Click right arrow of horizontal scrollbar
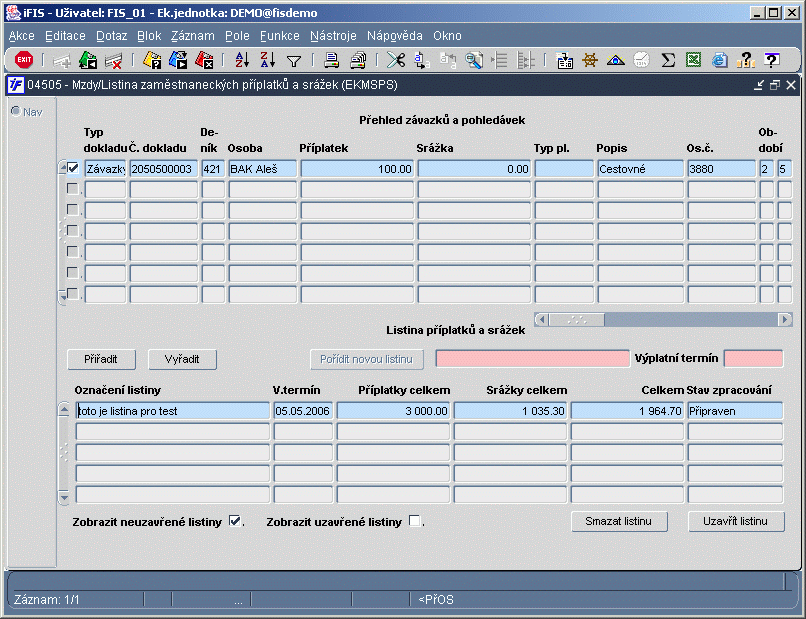Viewport: 806px width, 619px height. point(785,320)
